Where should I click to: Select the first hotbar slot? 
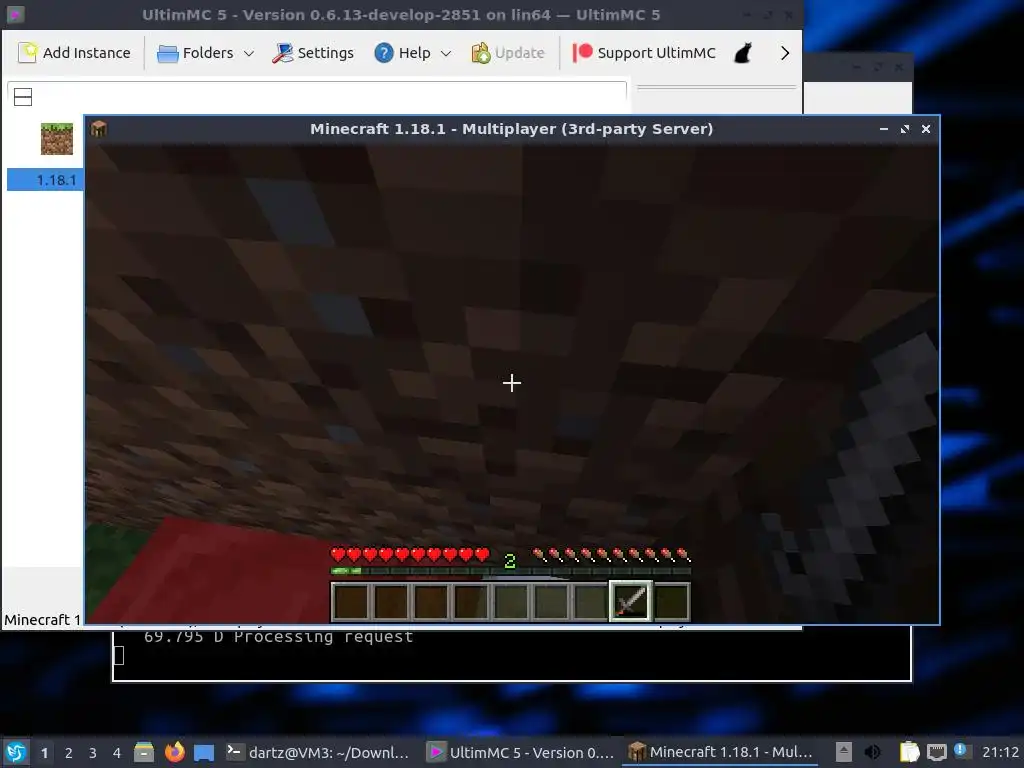(351, 601)
